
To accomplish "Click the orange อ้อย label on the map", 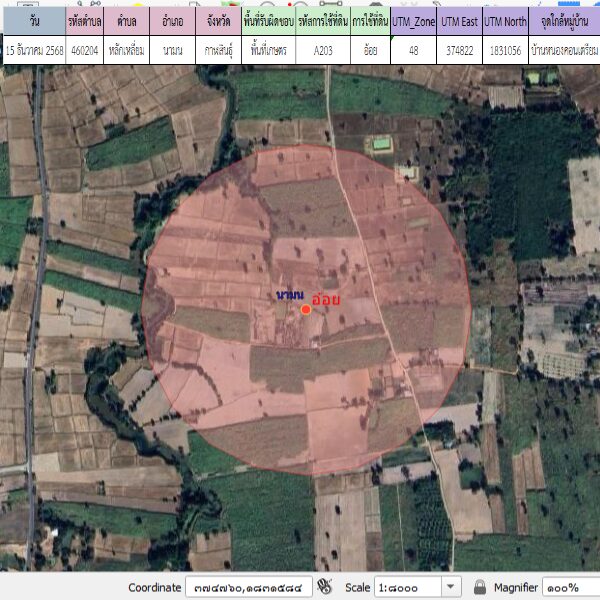I will 327,299.
